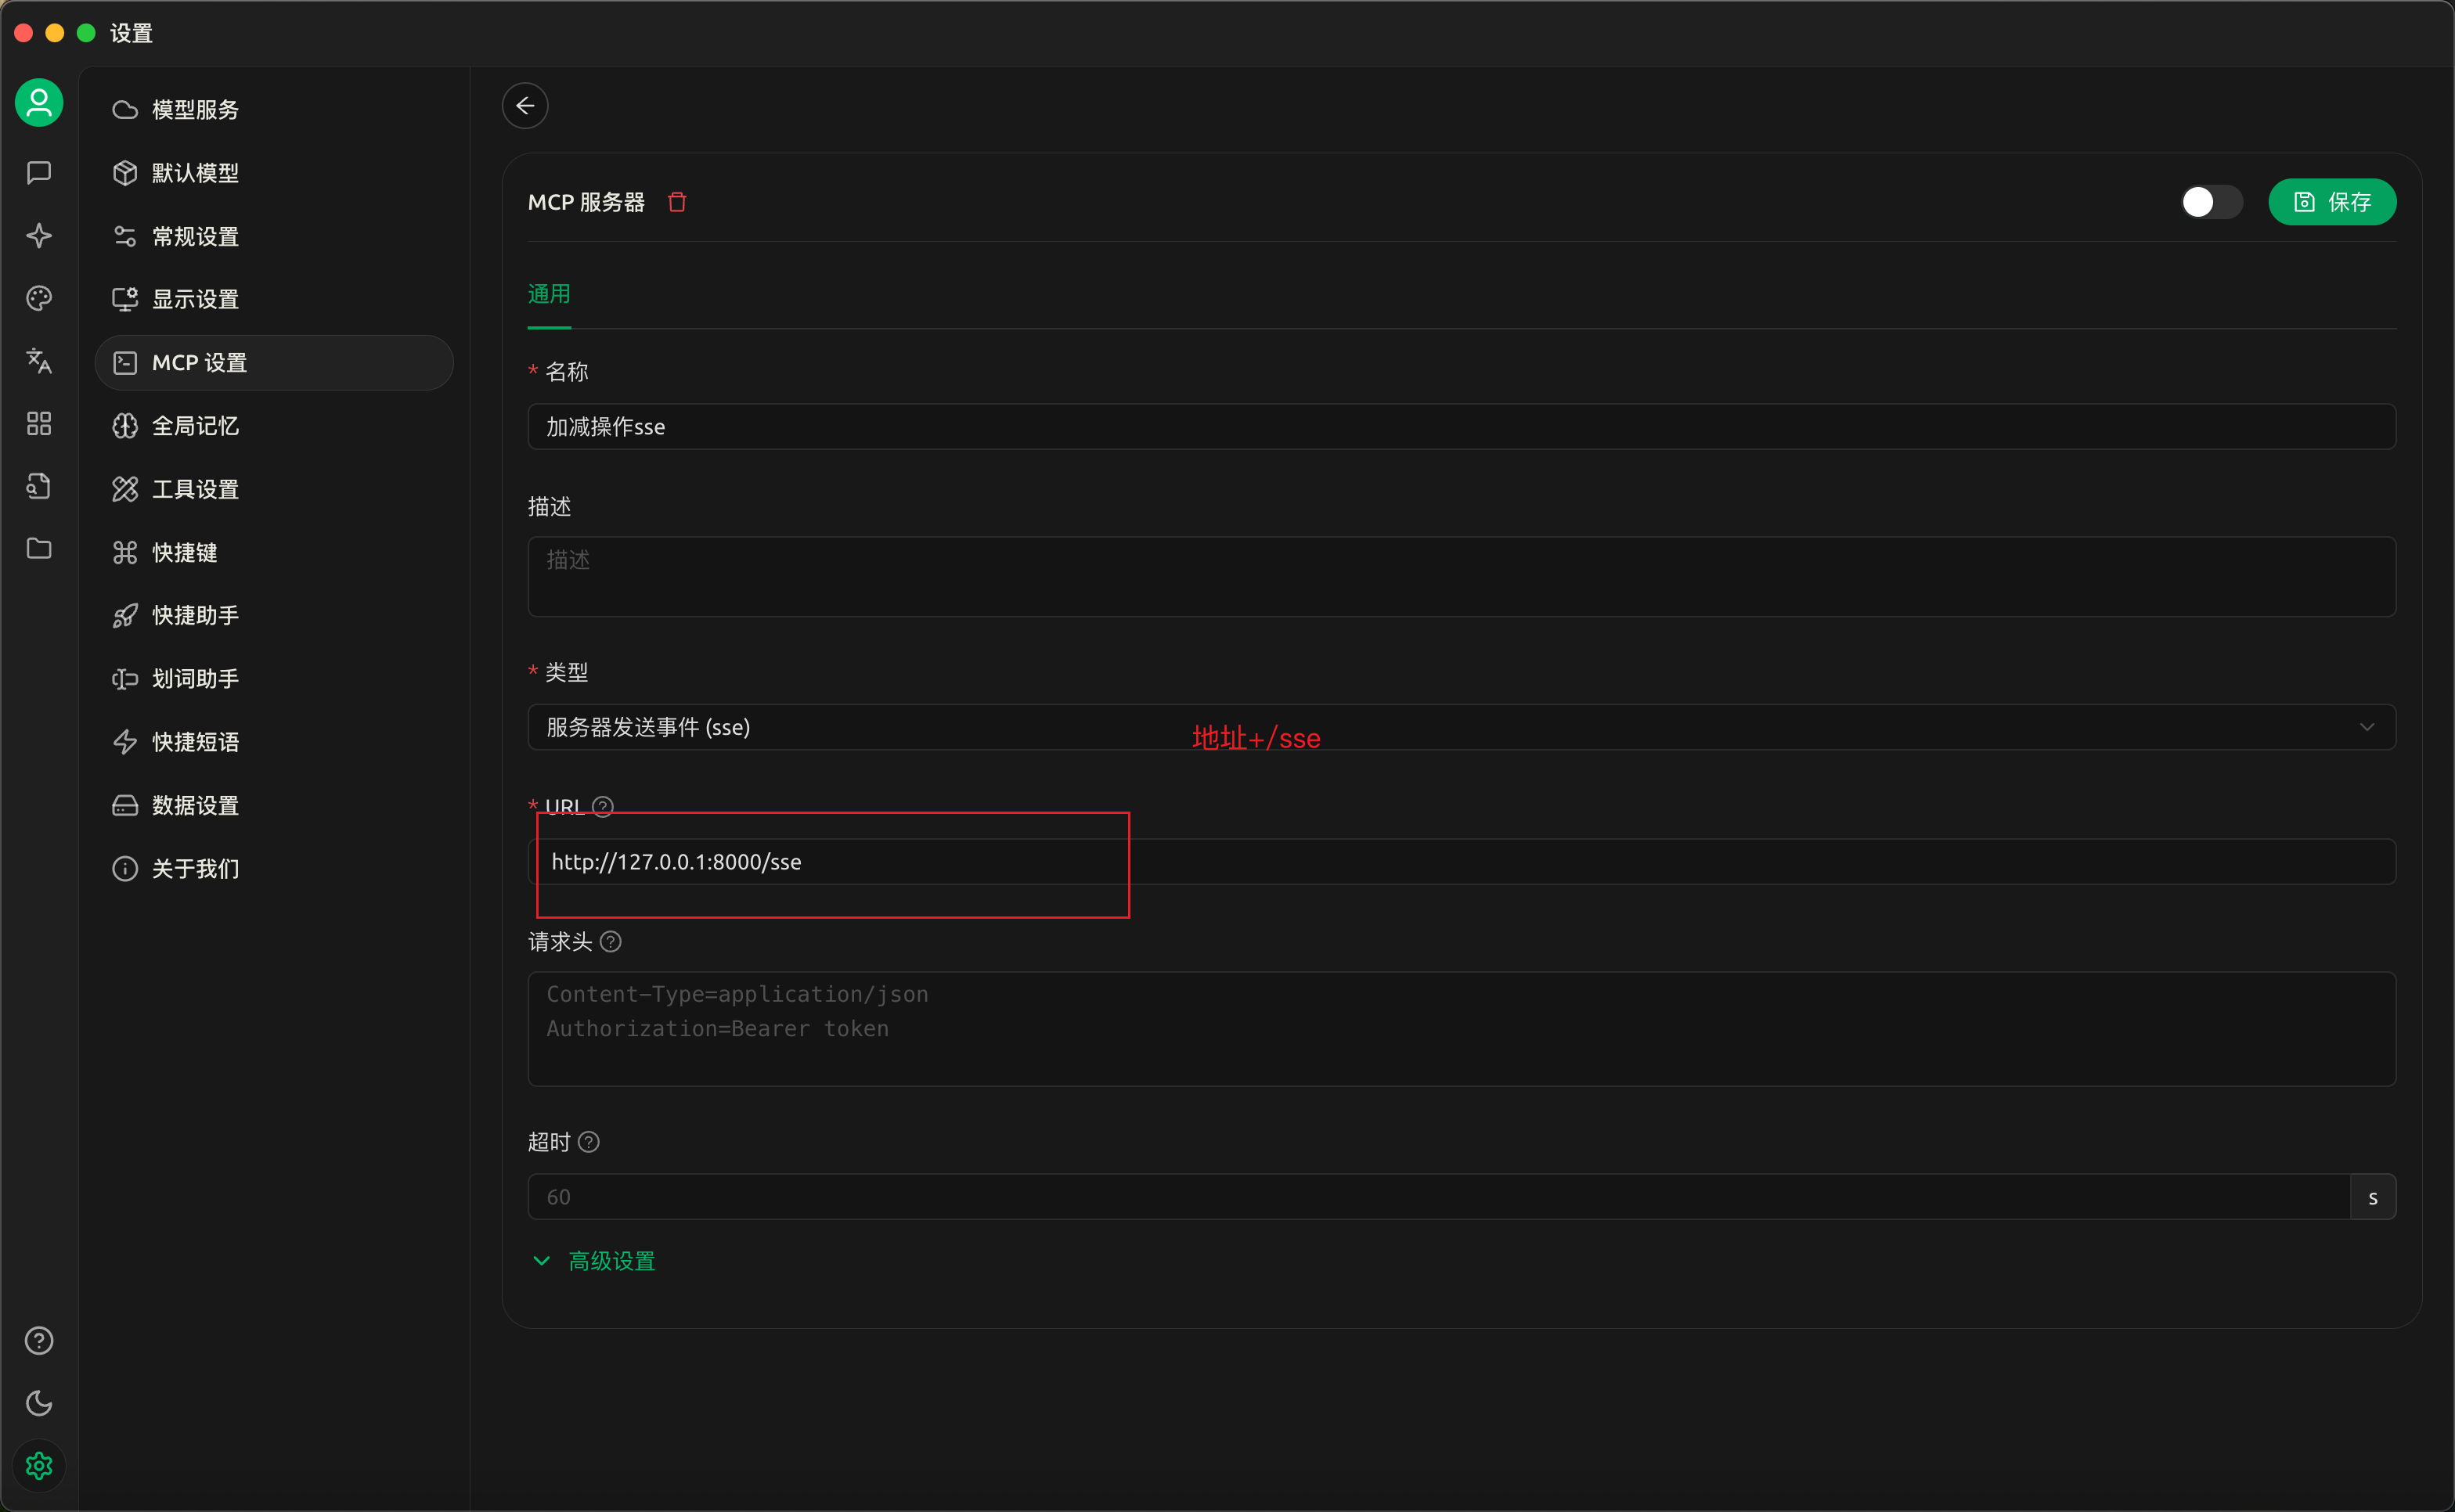This screenshot has height=1512, width=2455.
Task: Select the 通用 tab
Action: [x=549, y=294]
